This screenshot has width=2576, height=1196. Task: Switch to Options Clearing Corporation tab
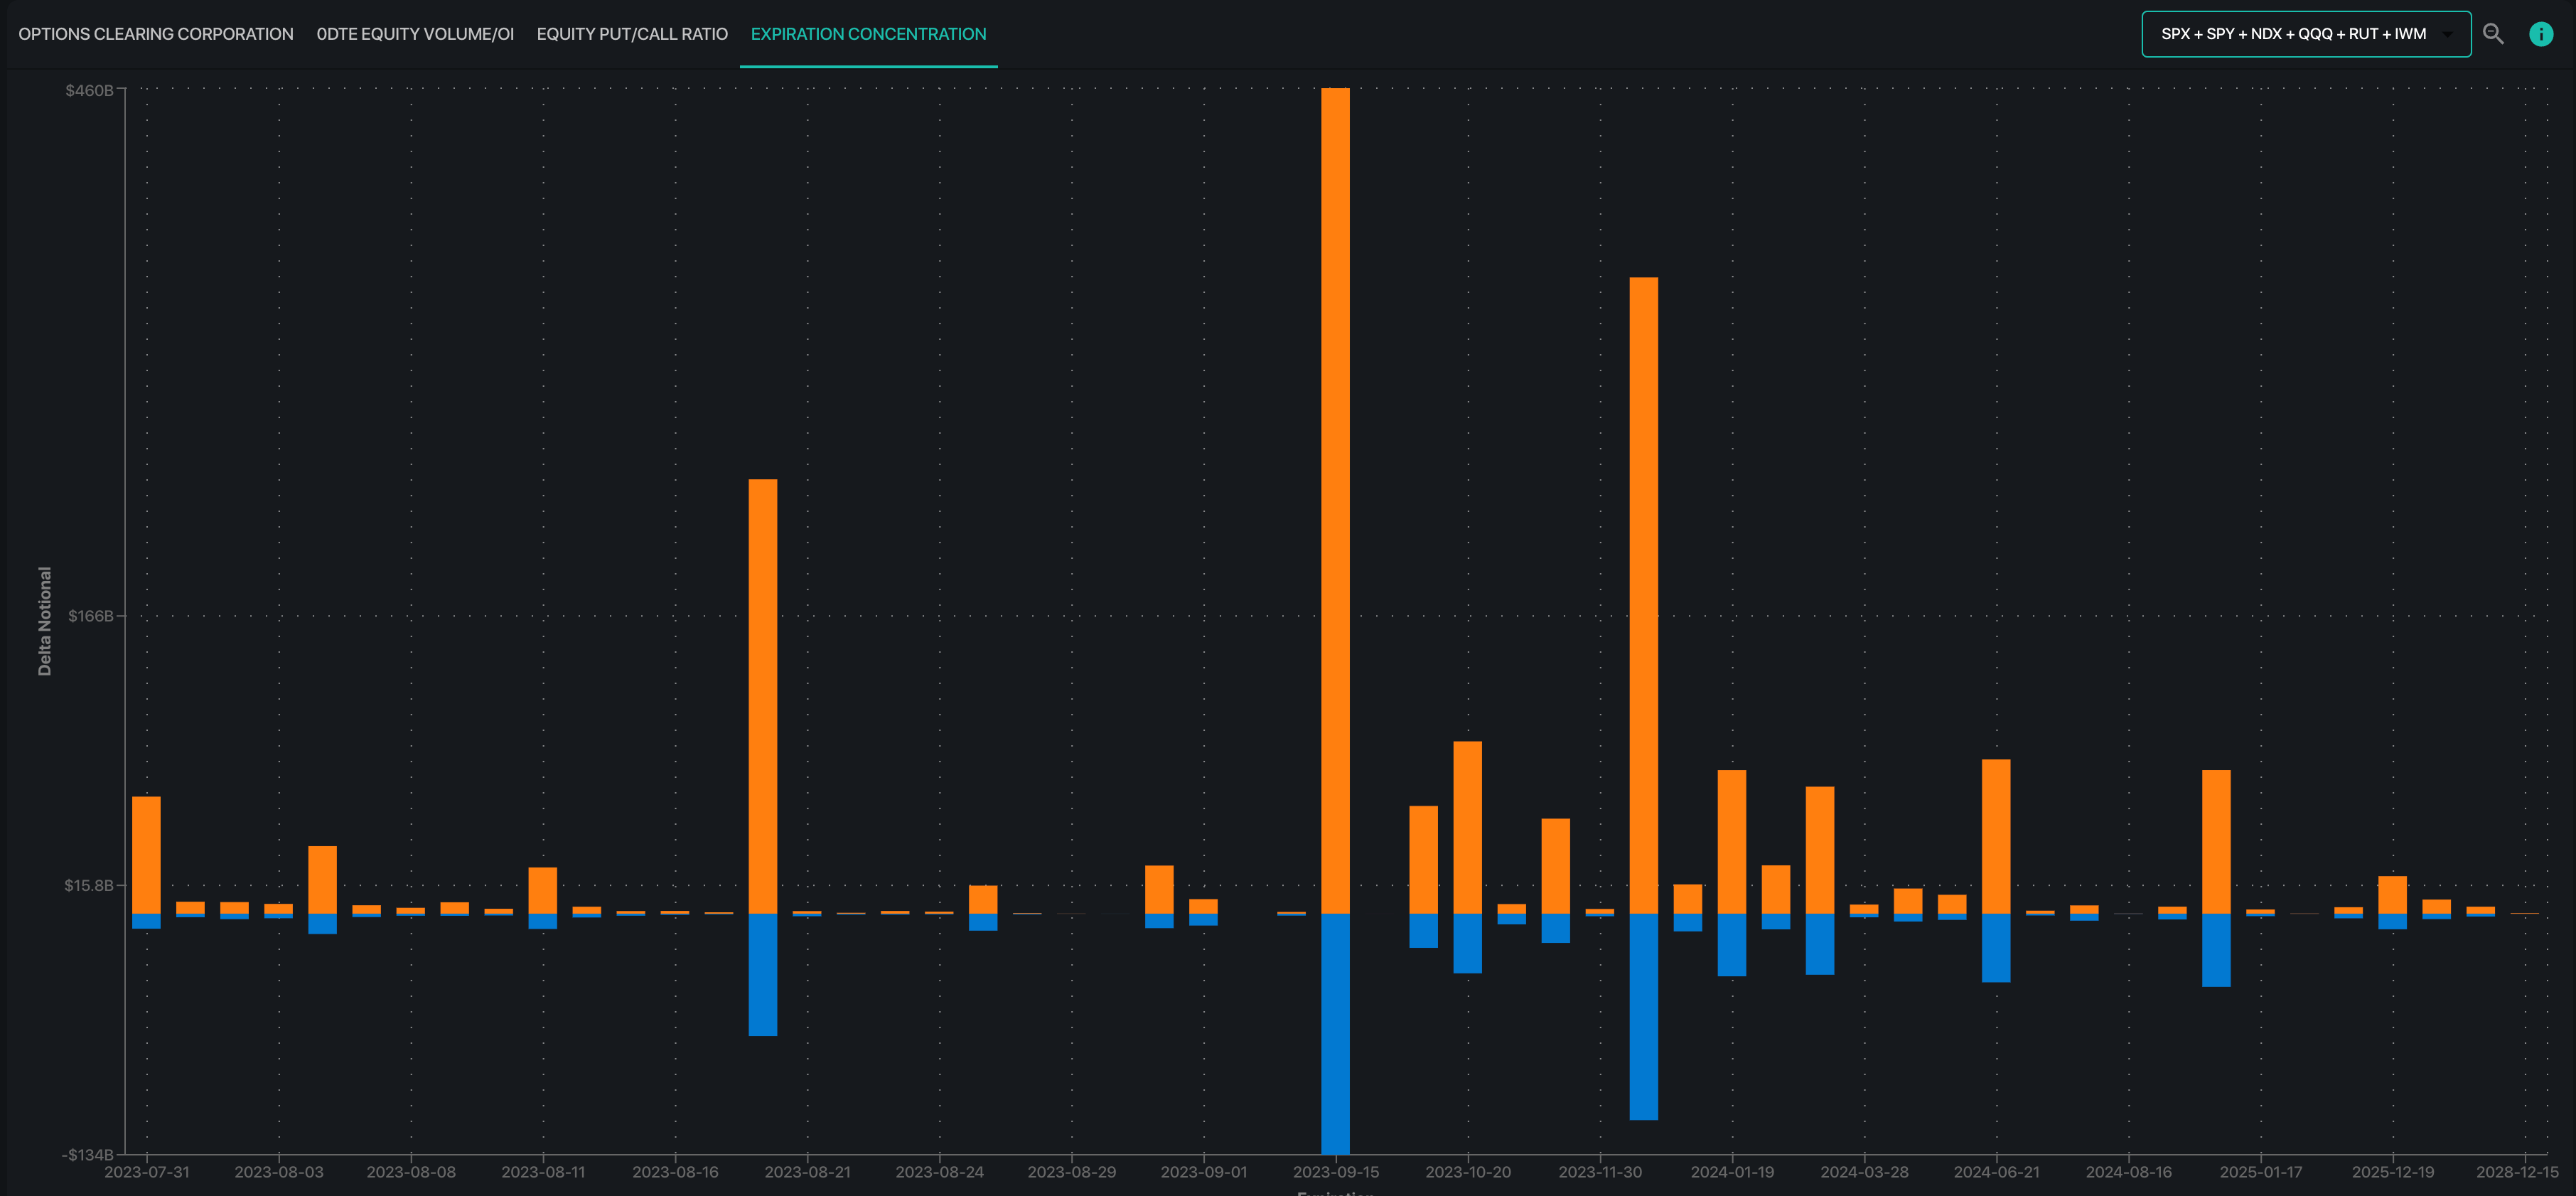click(x=156, y=34)
